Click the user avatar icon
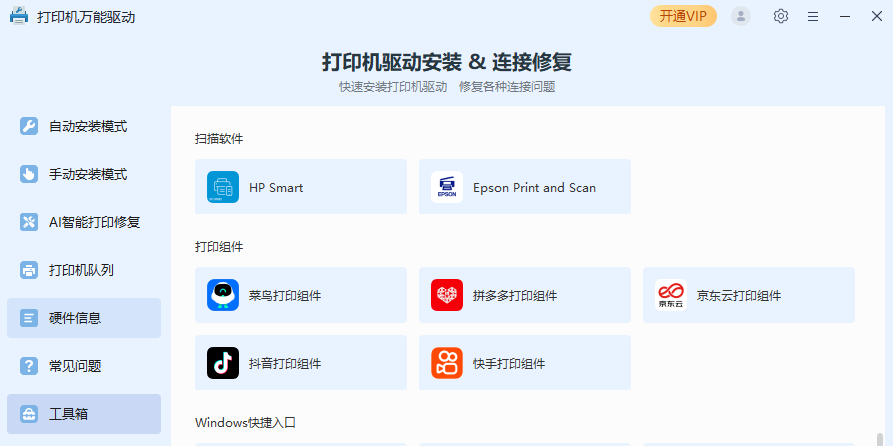Viewport: 893px width, 446px height. coord(741,16)
